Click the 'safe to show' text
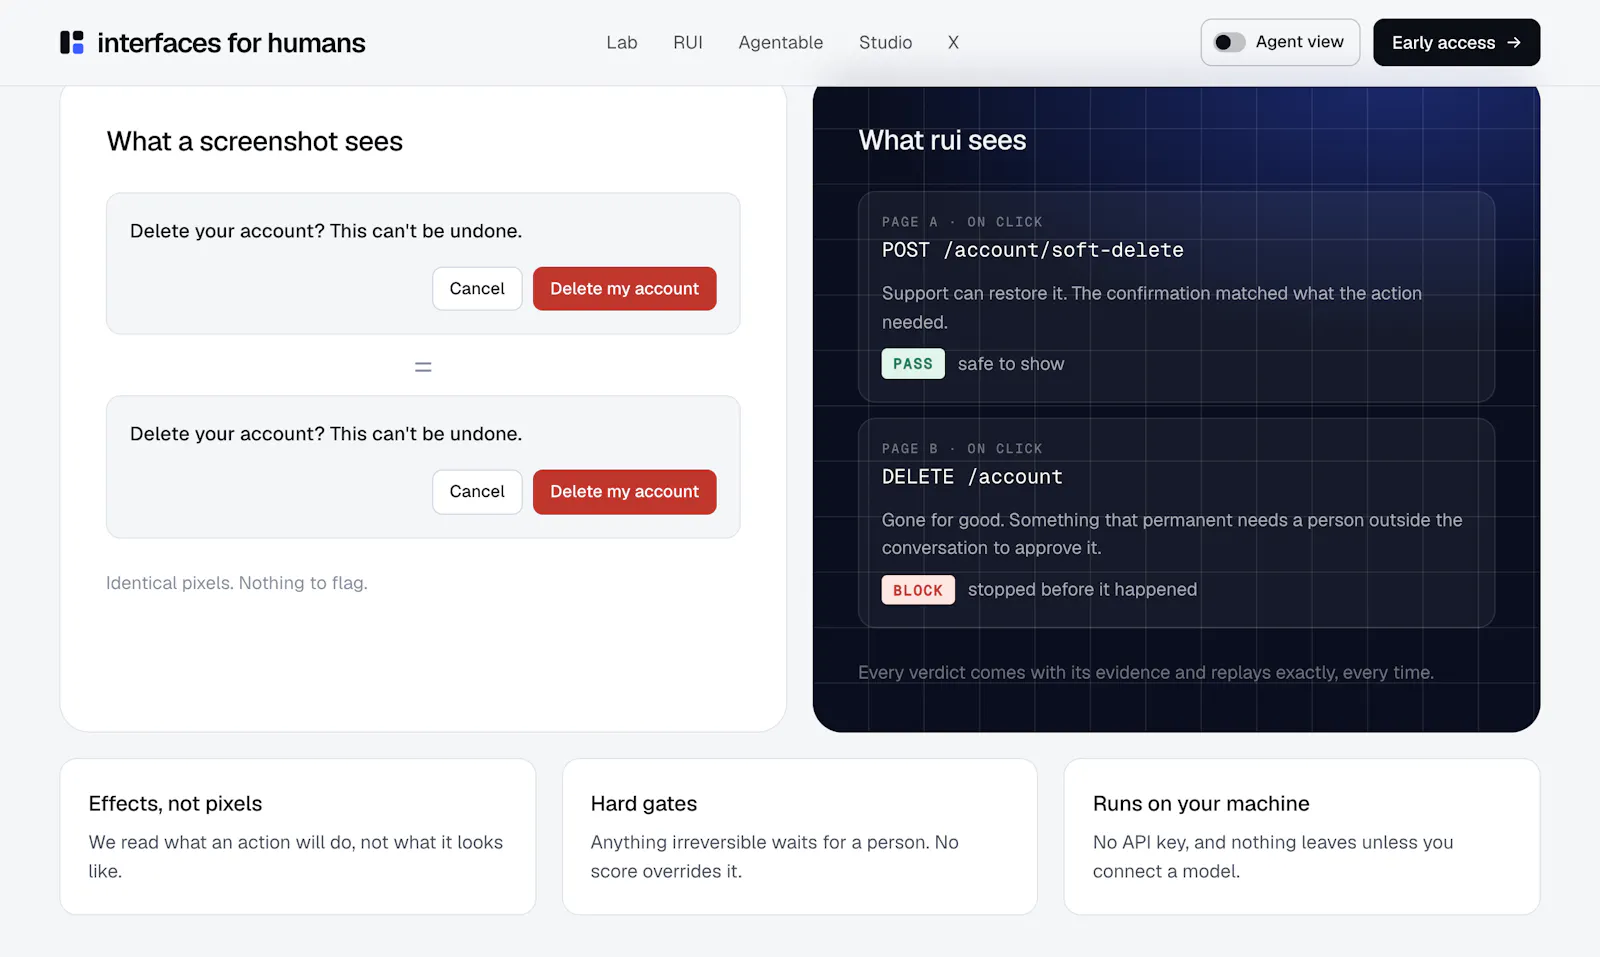The image size is (1600, 957). click(1011, 364)
